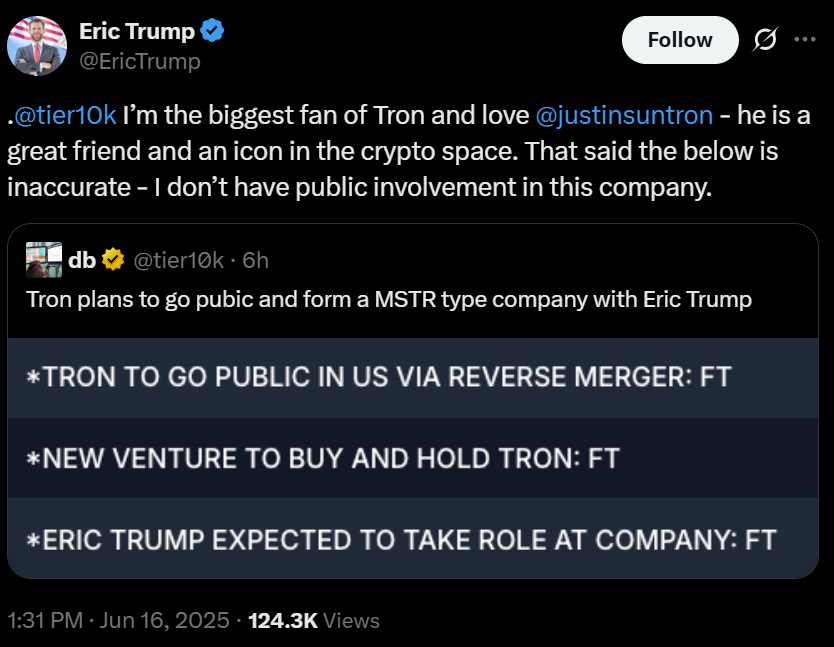Click the blue verified badge beside Eric Trump

[x=212, y=31]
